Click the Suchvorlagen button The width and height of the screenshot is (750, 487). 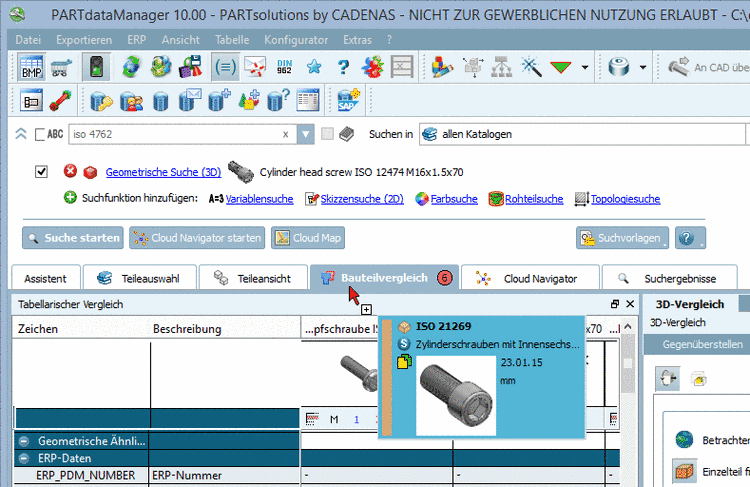(x=622, y=238)
